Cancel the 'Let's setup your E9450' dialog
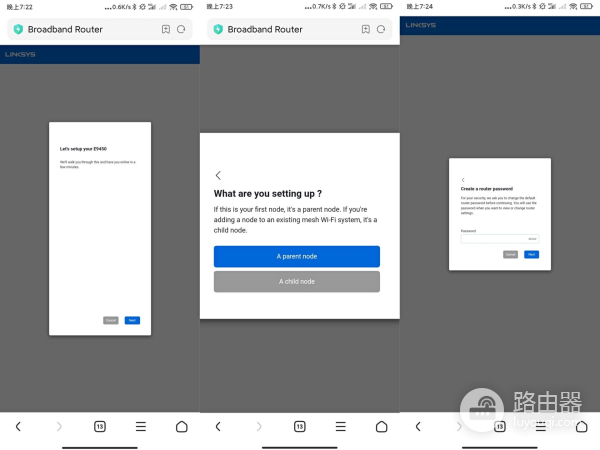 111,320
